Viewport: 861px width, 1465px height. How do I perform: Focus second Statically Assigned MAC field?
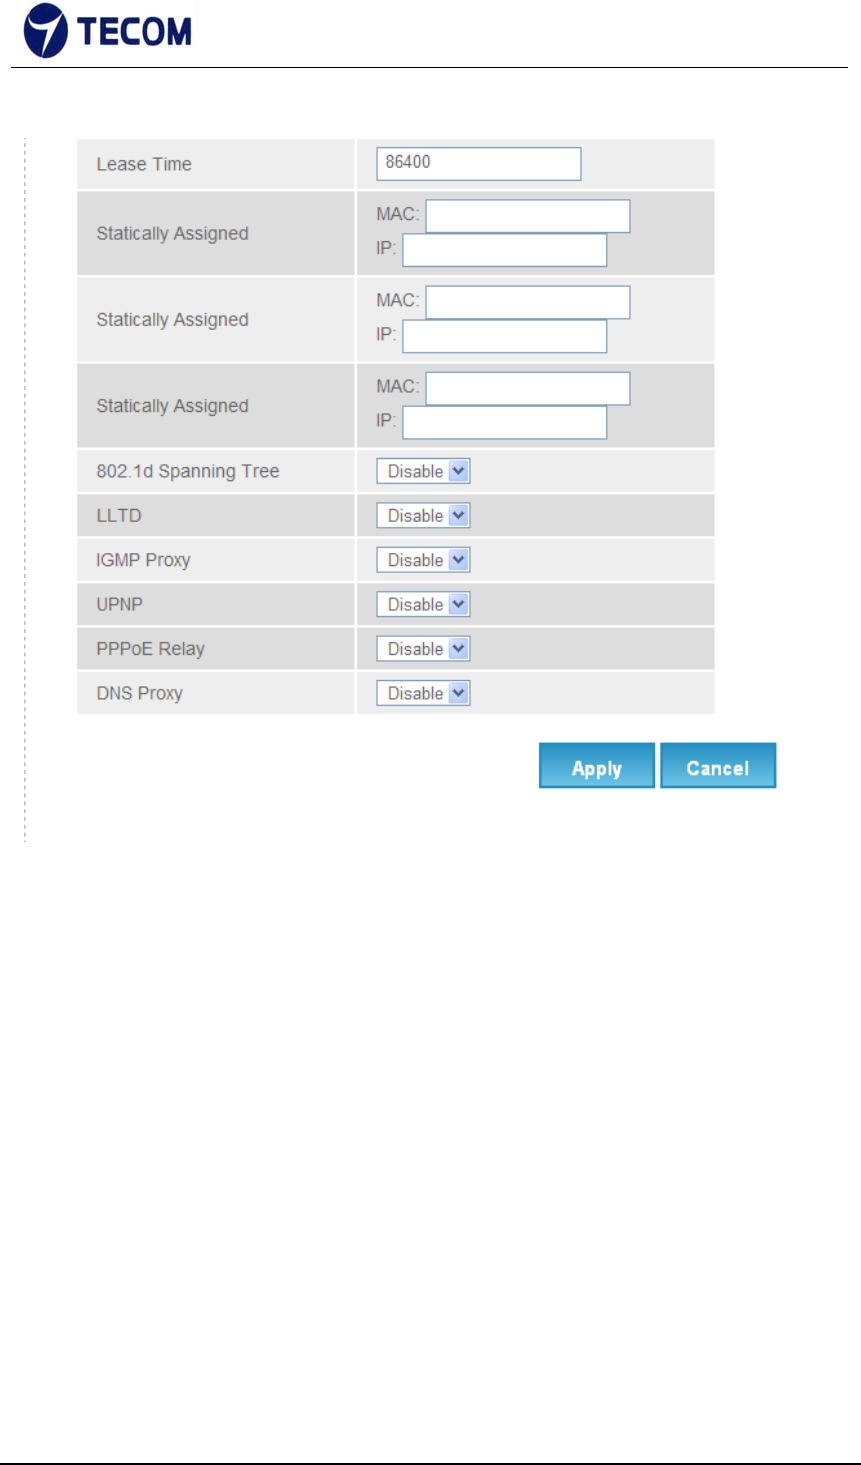coord(528,302)
